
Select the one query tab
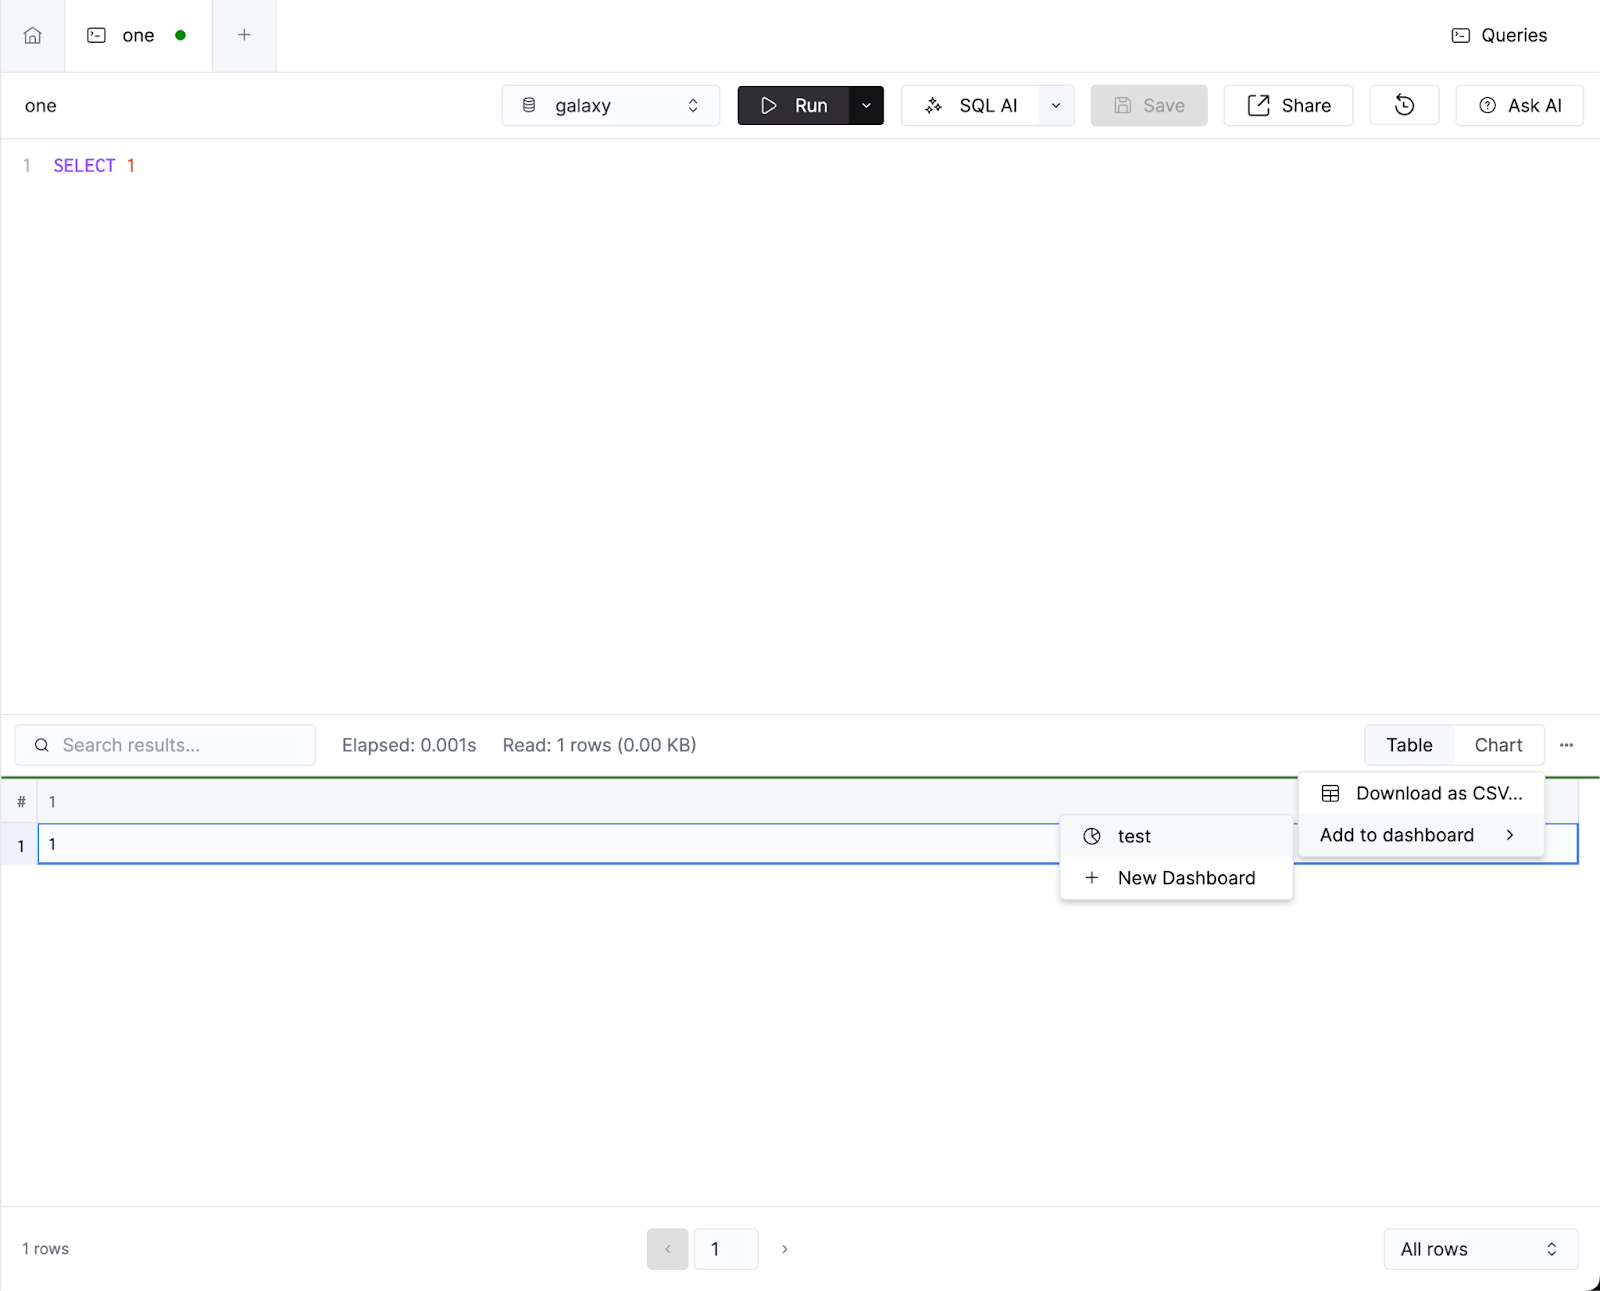click(x=138, y=35)
